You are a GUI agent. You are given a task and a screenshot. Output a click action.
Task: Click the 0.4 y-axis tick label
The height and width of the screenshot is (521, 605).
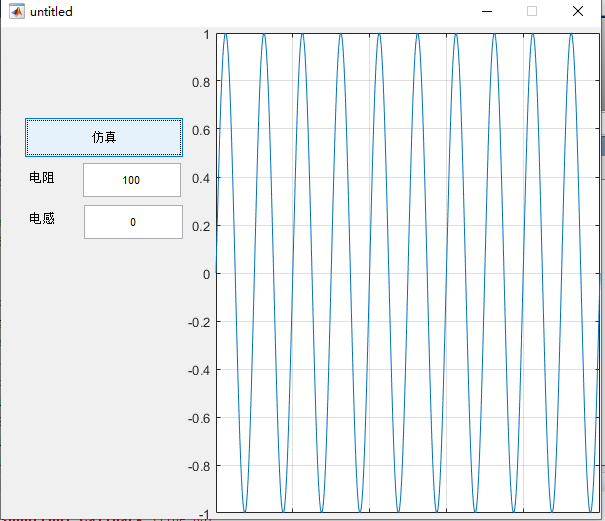201,178
